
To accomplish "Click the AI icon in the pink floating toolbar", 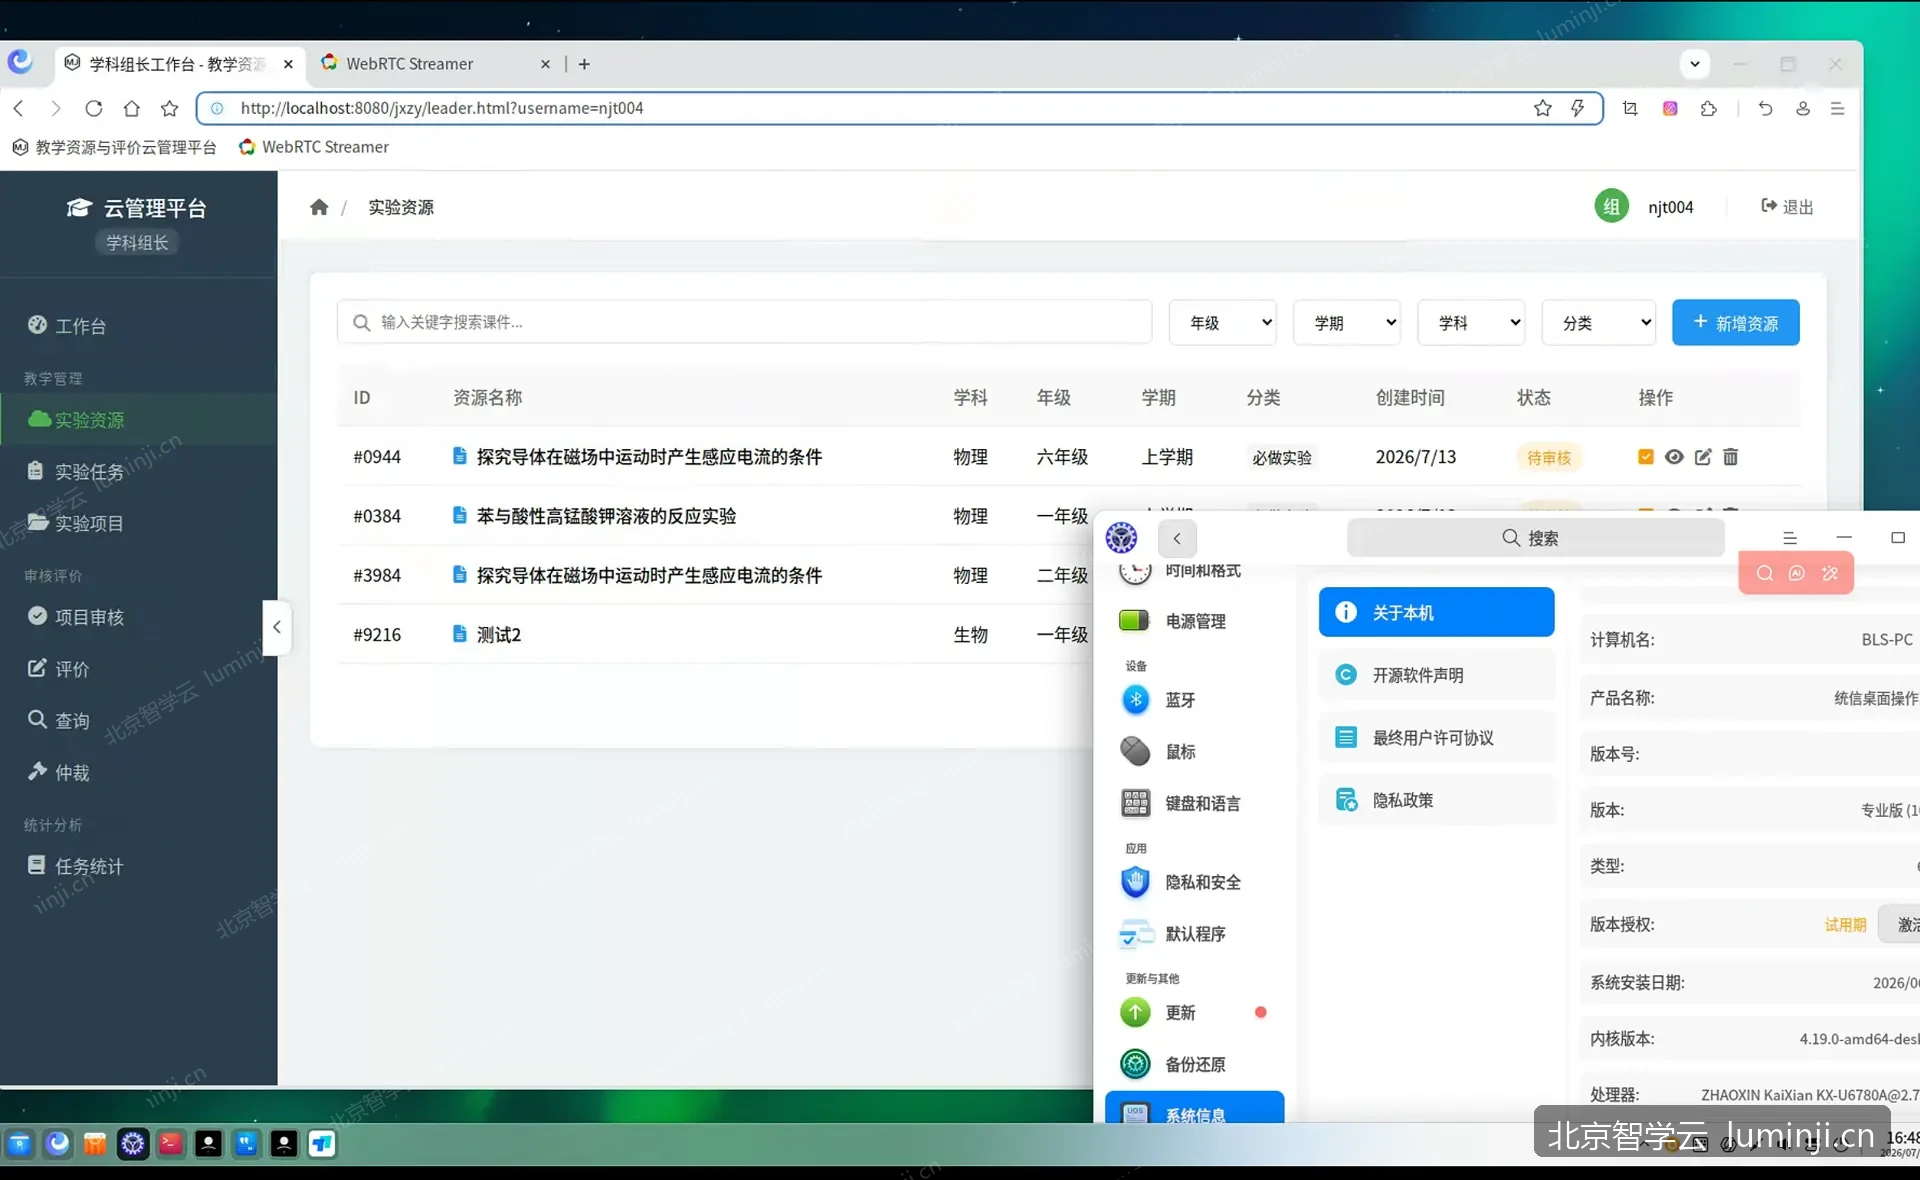I will pos(1797,573).
